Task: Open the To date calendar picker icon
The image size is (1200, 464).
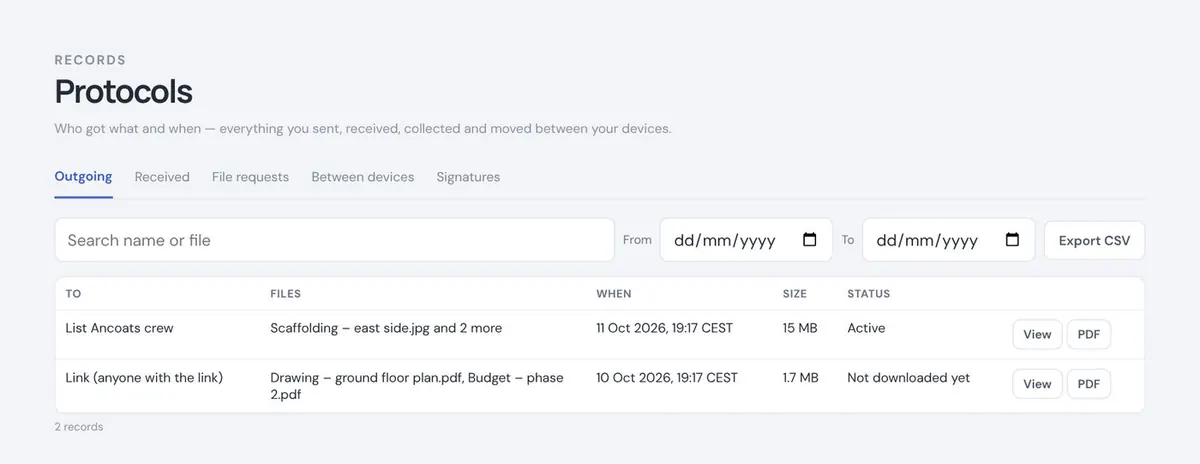Action: pos(1012,240)
